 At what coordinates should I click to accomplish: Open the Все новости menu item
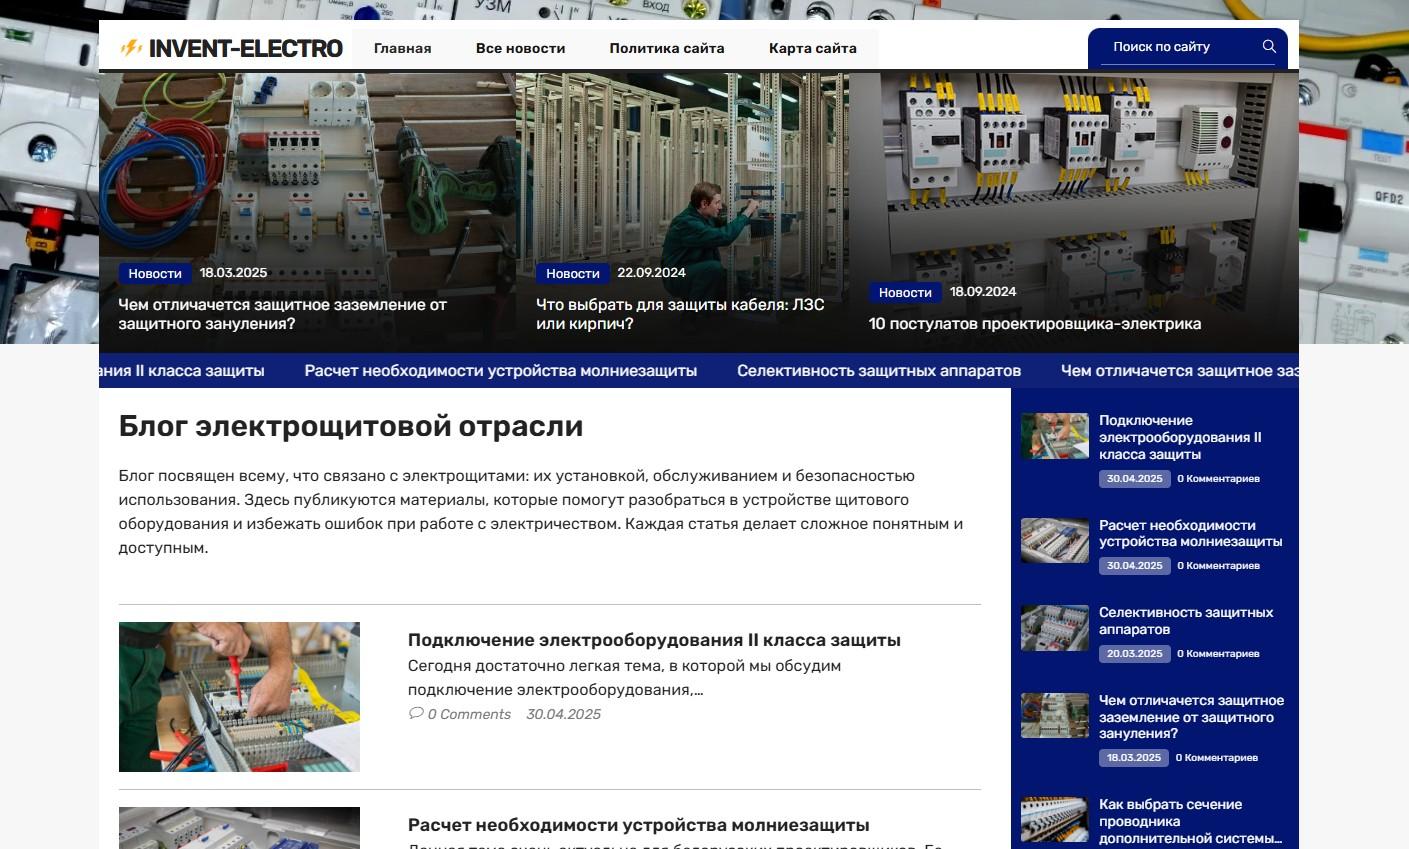[520, 48]
